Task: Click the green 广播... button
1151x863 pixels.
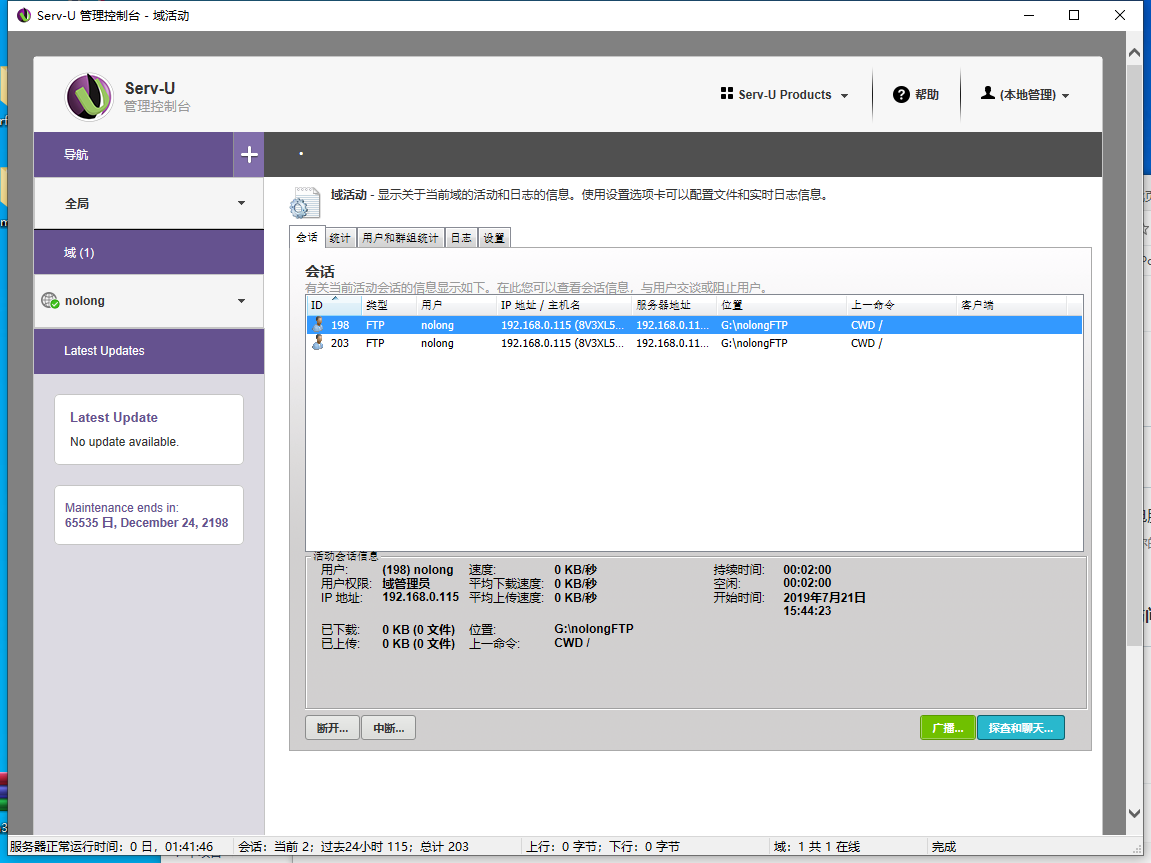Action: coord(947,728)
